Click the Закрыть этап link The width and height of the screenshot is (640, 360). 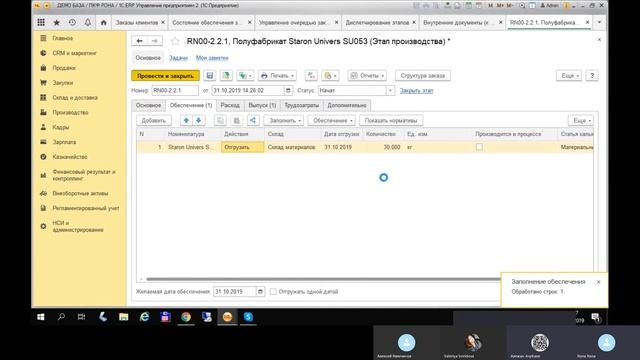click(x=416, y=90)
